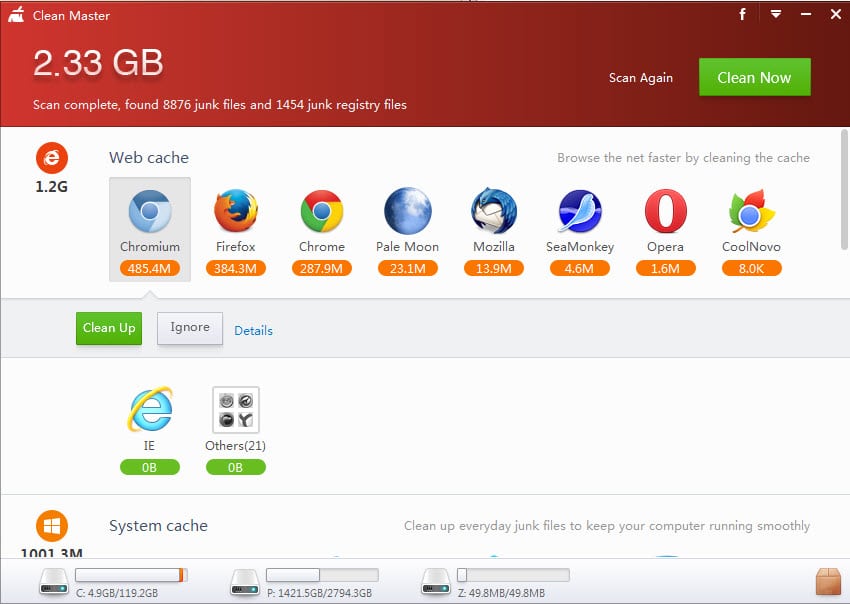850x604 pixels.
Task: Click the C: drive icon
Action: [x=54, y=582]
